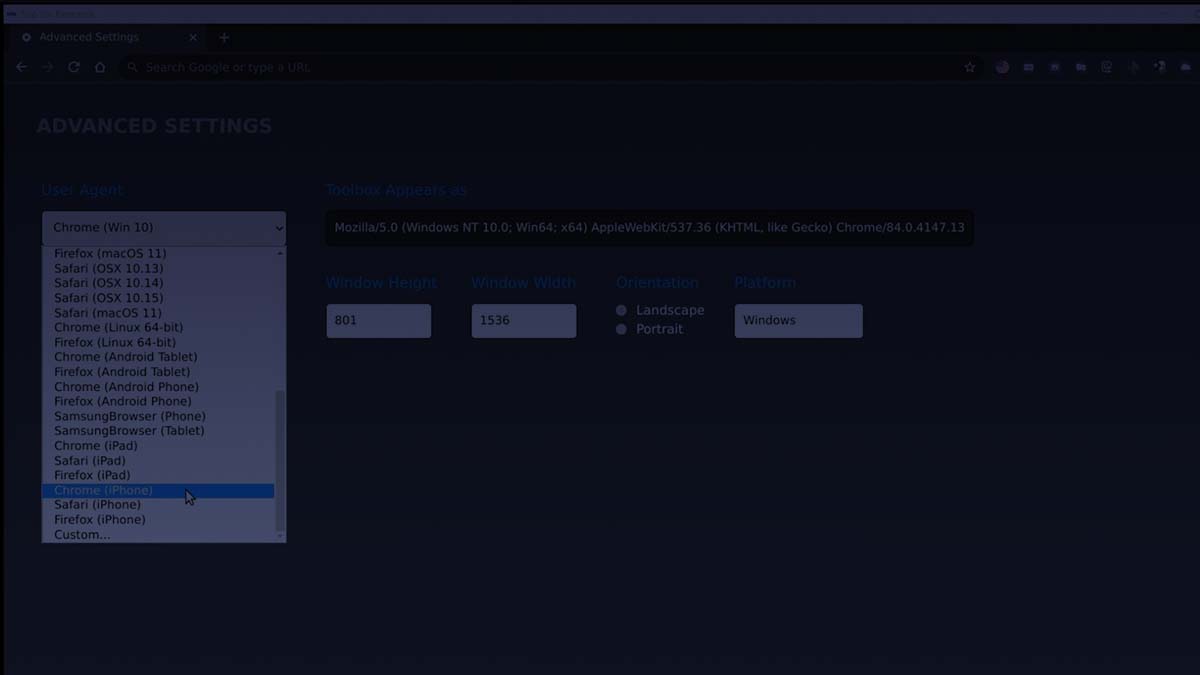
Task: Reload the page with the refresh icon
Action: (73, 67)
